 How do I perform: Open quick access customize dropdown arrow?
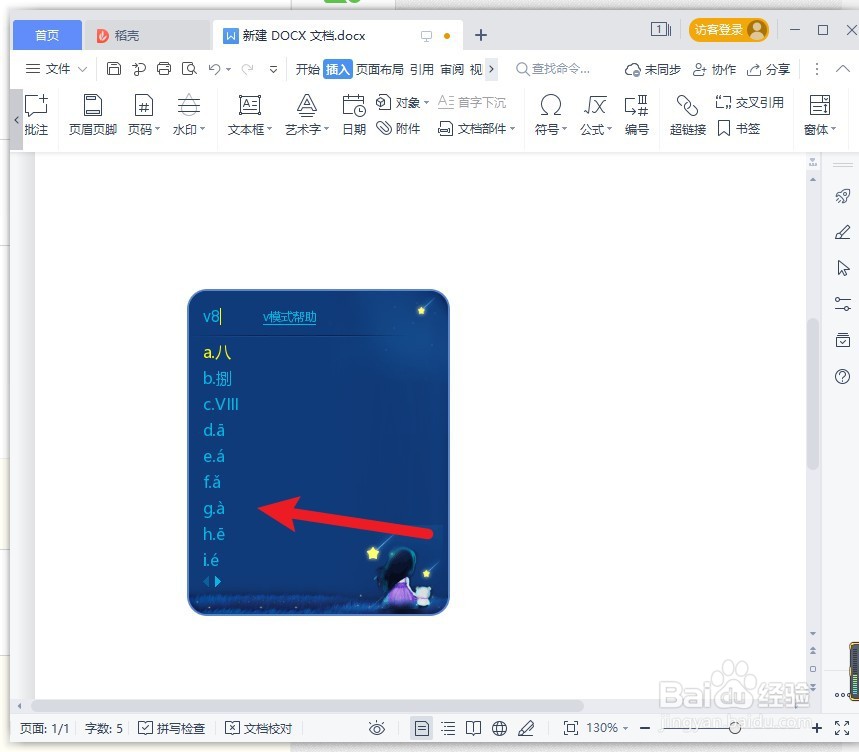273,70
